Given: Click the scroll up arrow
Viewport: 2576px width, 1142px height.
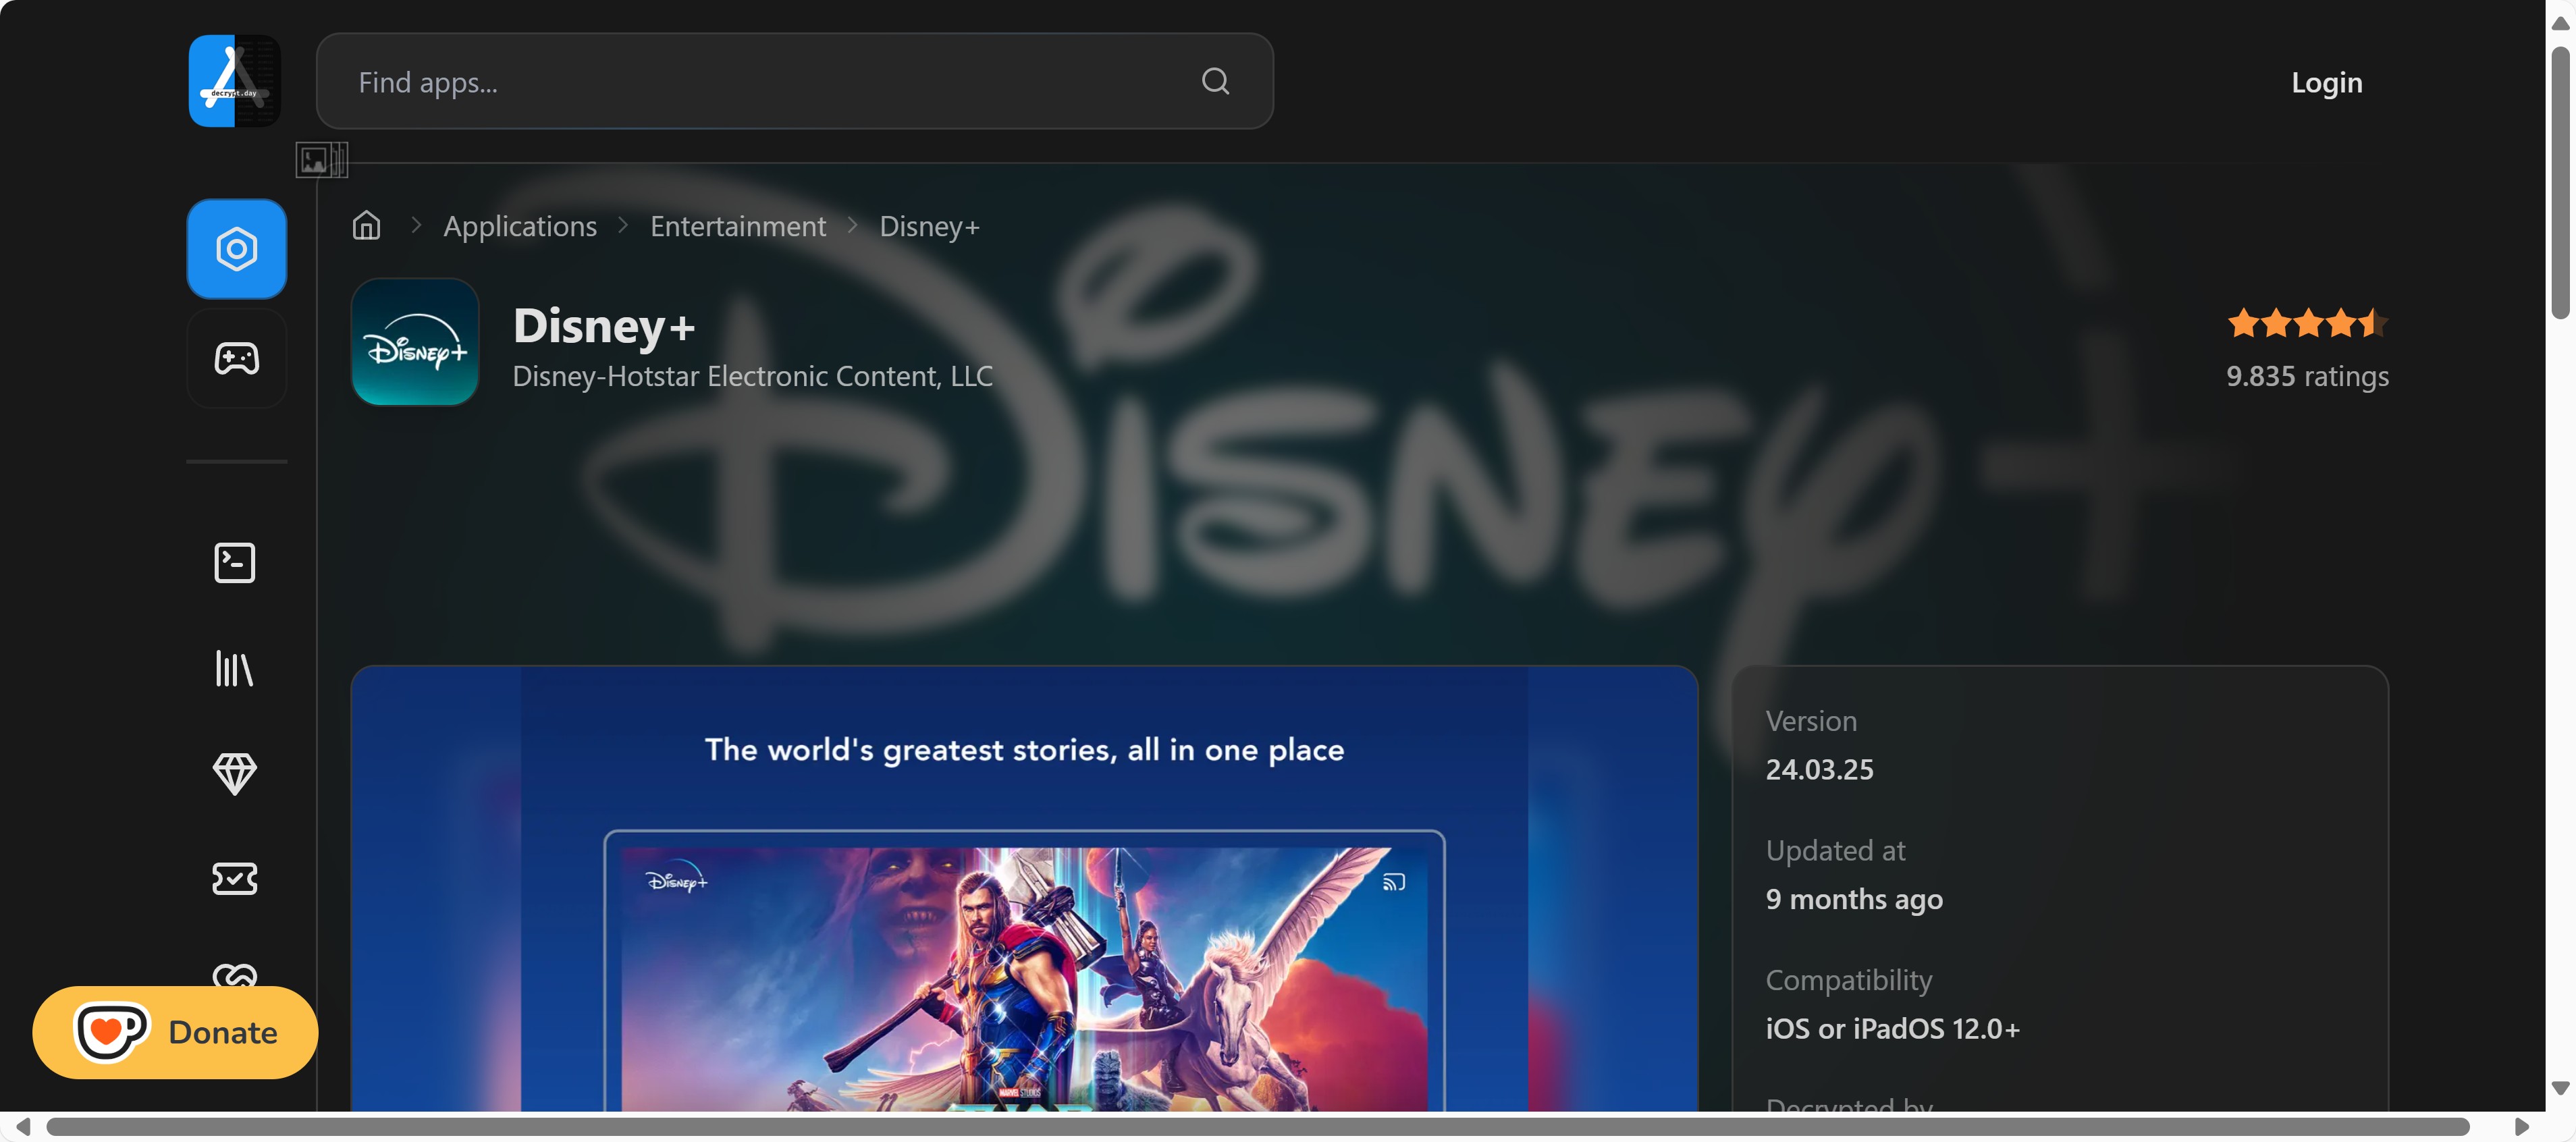Looking at the screenshot, I should tap(2560, 22).
